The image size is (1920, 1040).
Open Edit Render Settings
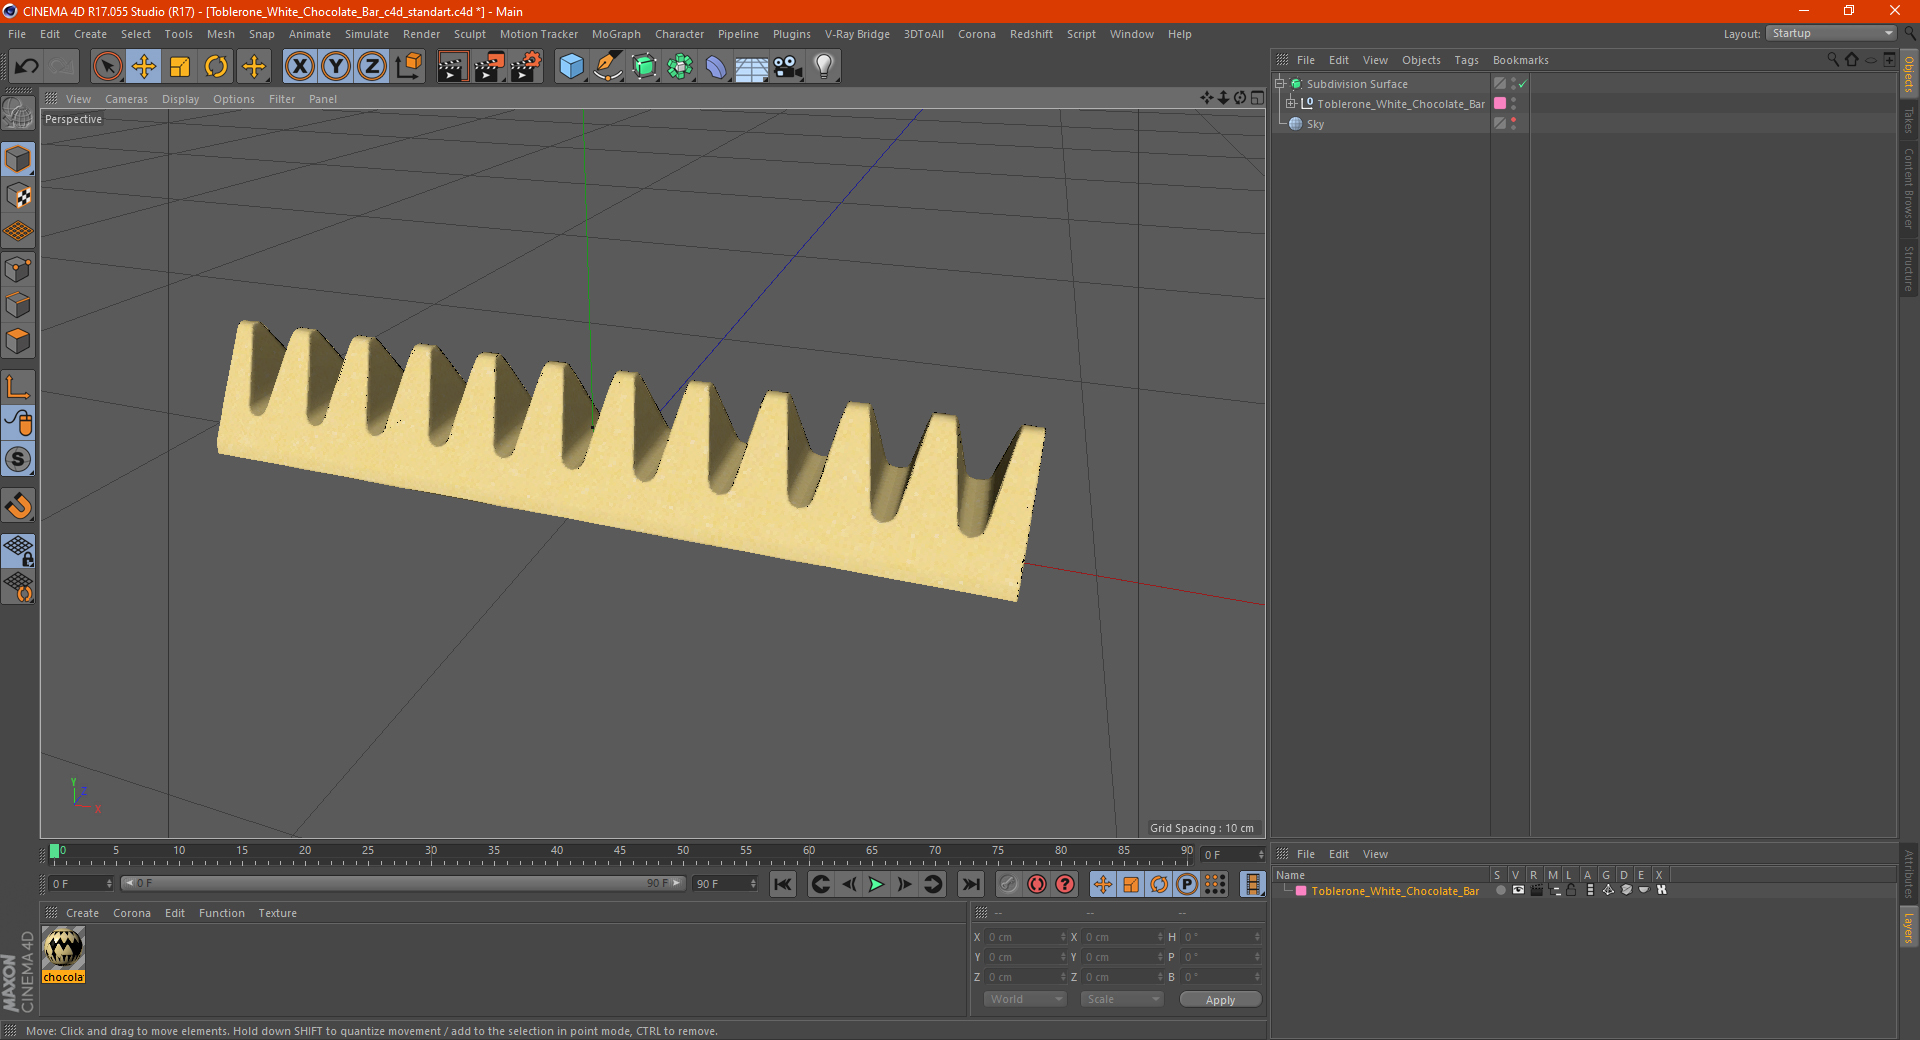tap(526, 67)
